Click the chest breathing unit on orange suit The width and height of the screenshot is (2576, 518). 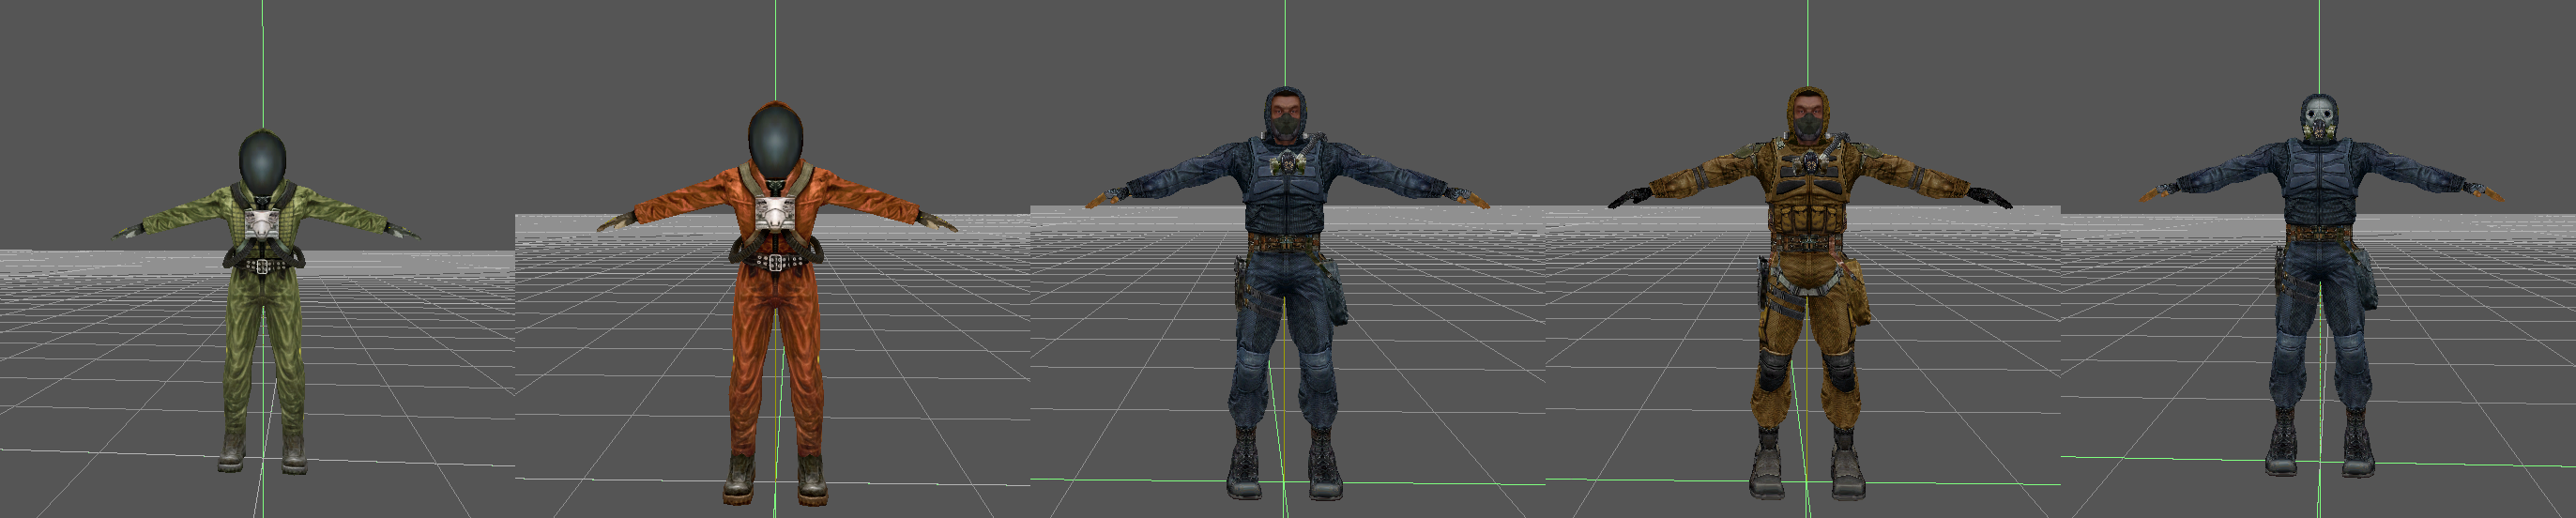click(776, 213)
